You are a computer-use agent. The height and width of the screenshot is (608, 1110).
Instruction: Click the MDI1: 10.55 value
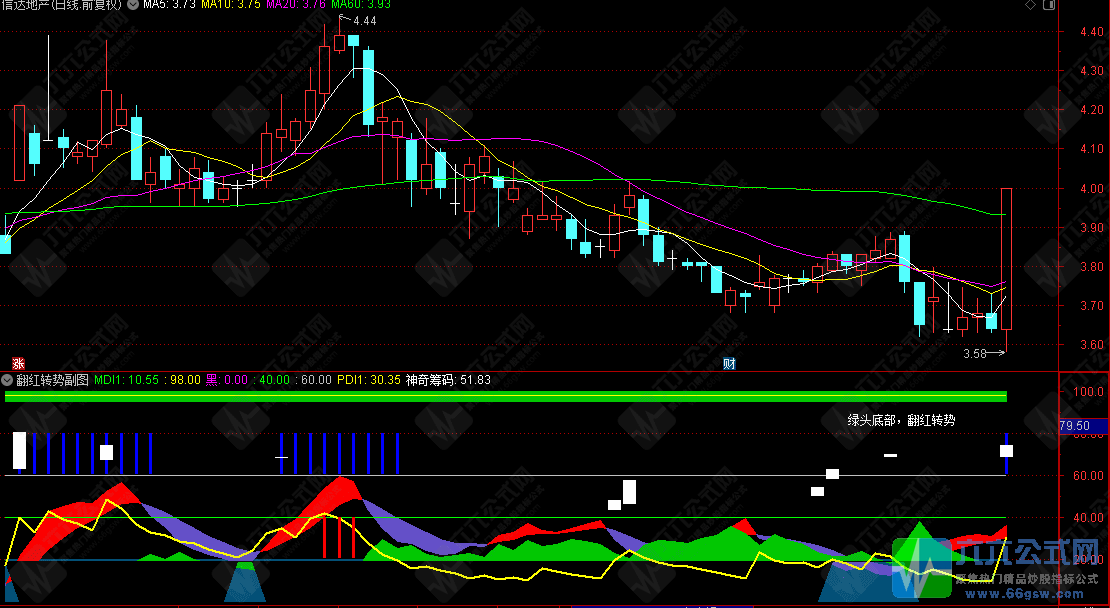pos(127,379)
